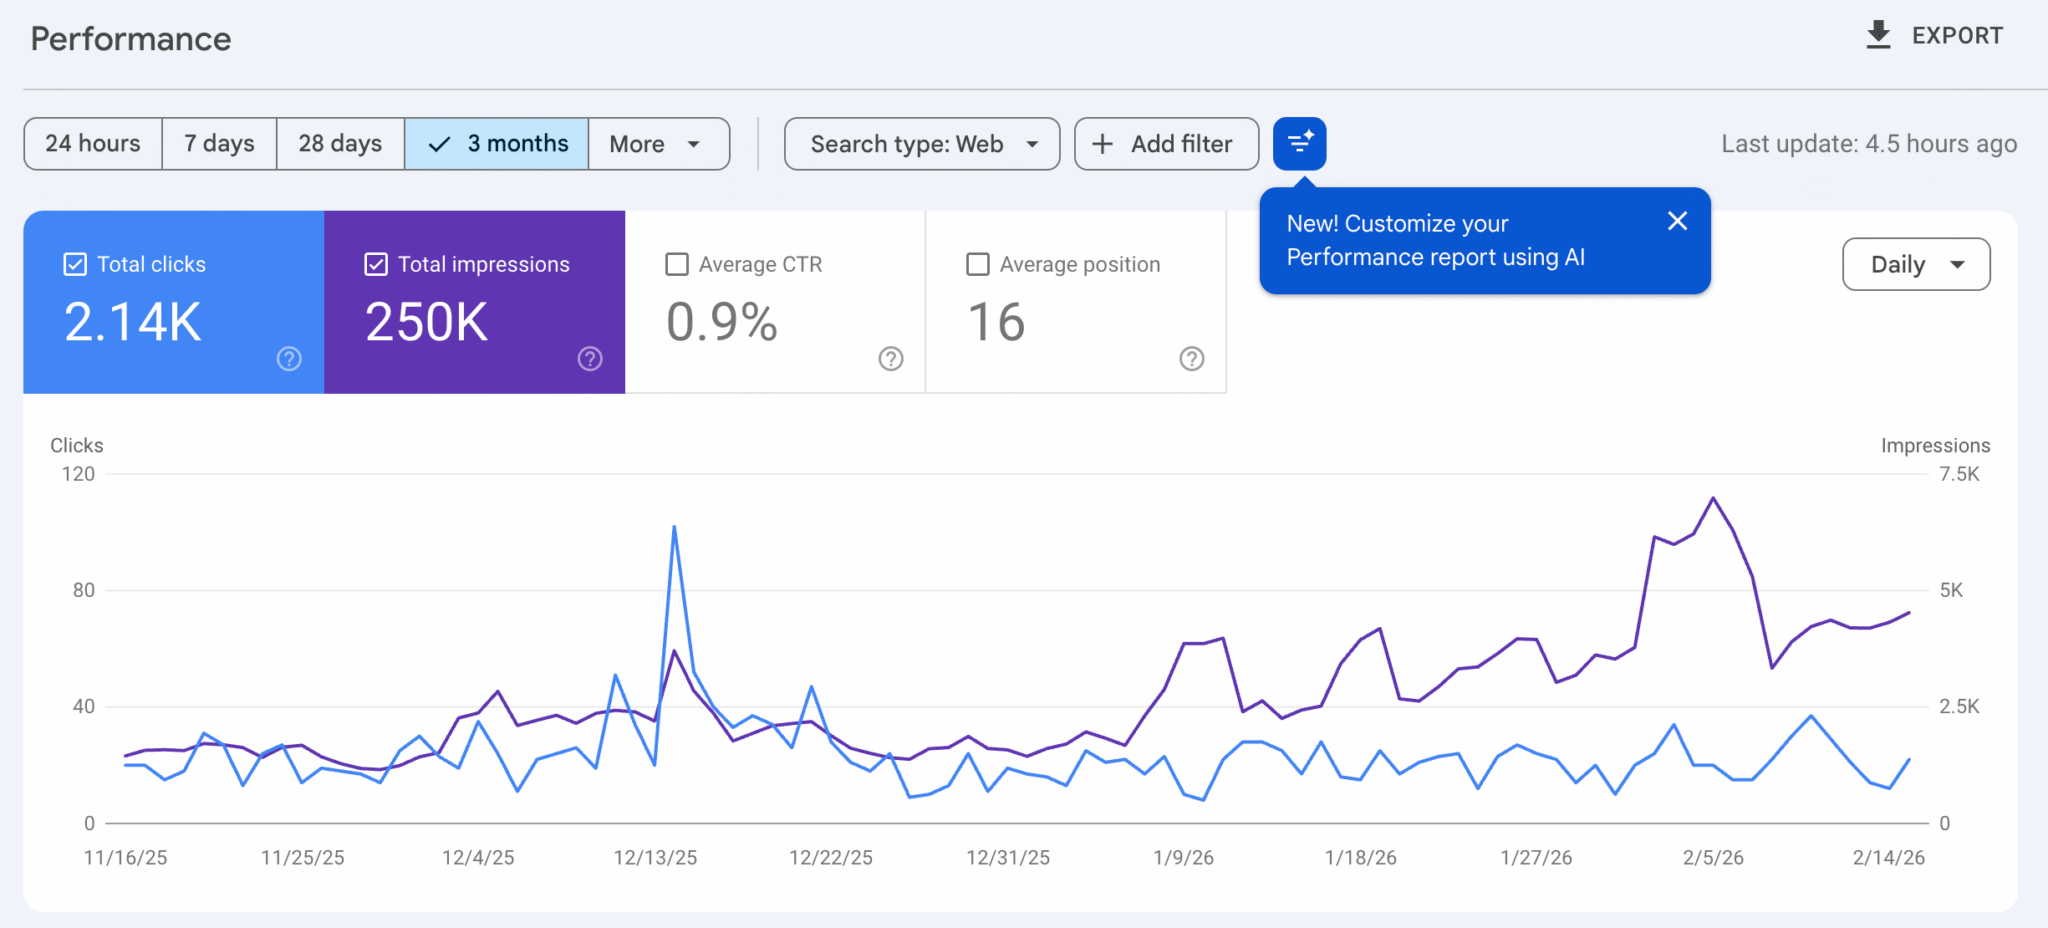The height and width of the screenshot is (928, 2048).
Task: Click the help icon on Total clicks card
Action: point(289,358)
